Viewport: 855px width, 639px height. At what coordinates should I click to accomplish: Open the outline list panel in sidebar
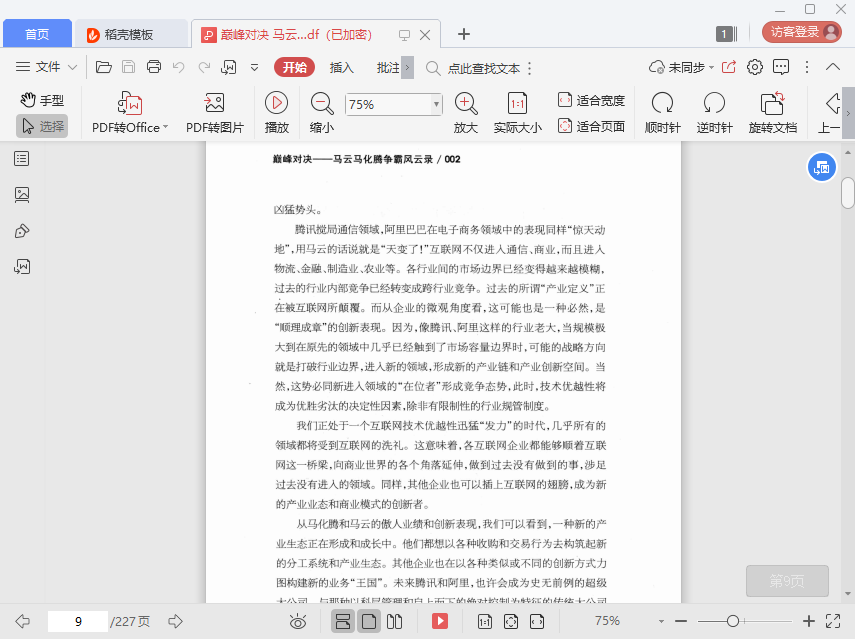click(22, 158)
